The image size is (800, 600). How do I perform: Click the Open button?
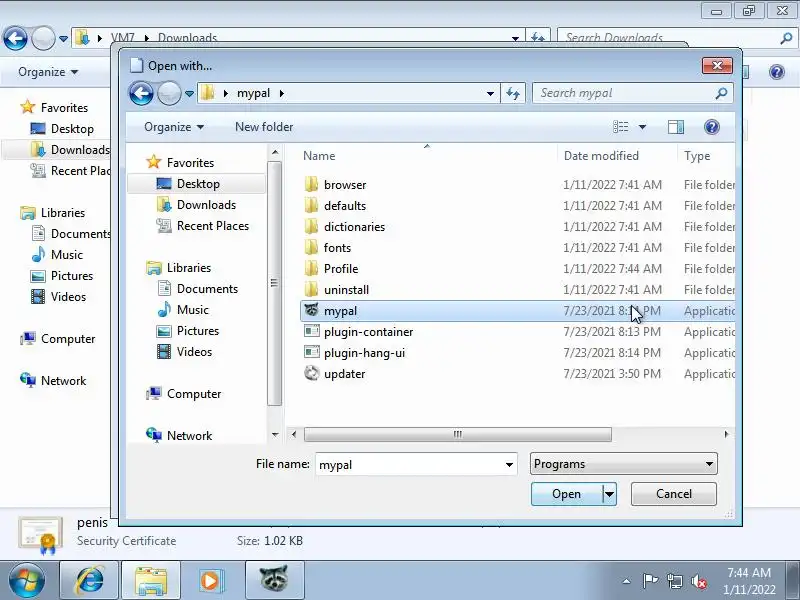(x=566, y=494)
